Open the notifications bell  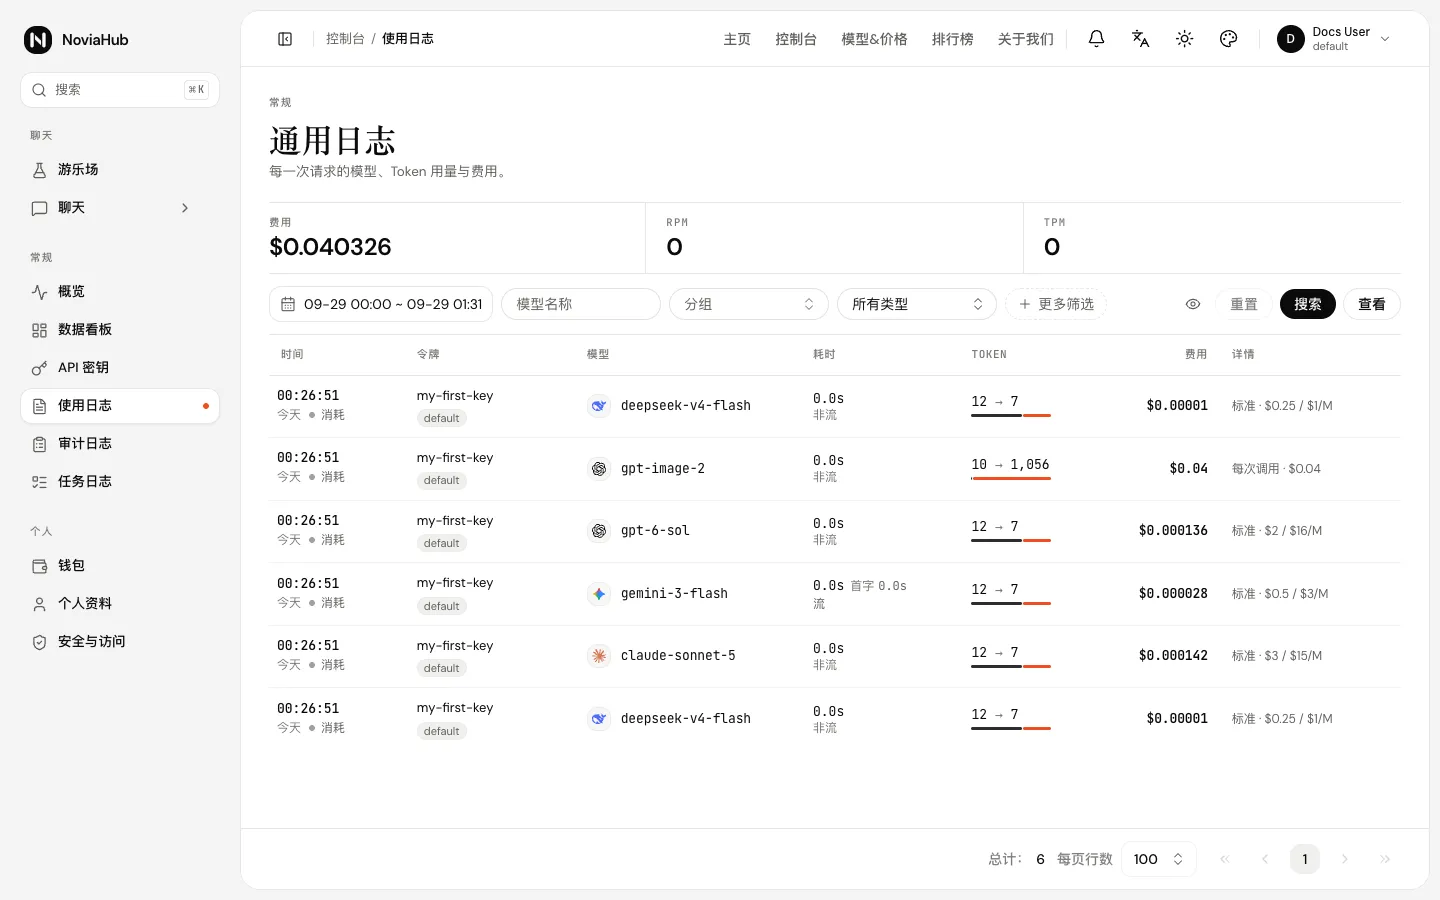(x=1096, y=39)
